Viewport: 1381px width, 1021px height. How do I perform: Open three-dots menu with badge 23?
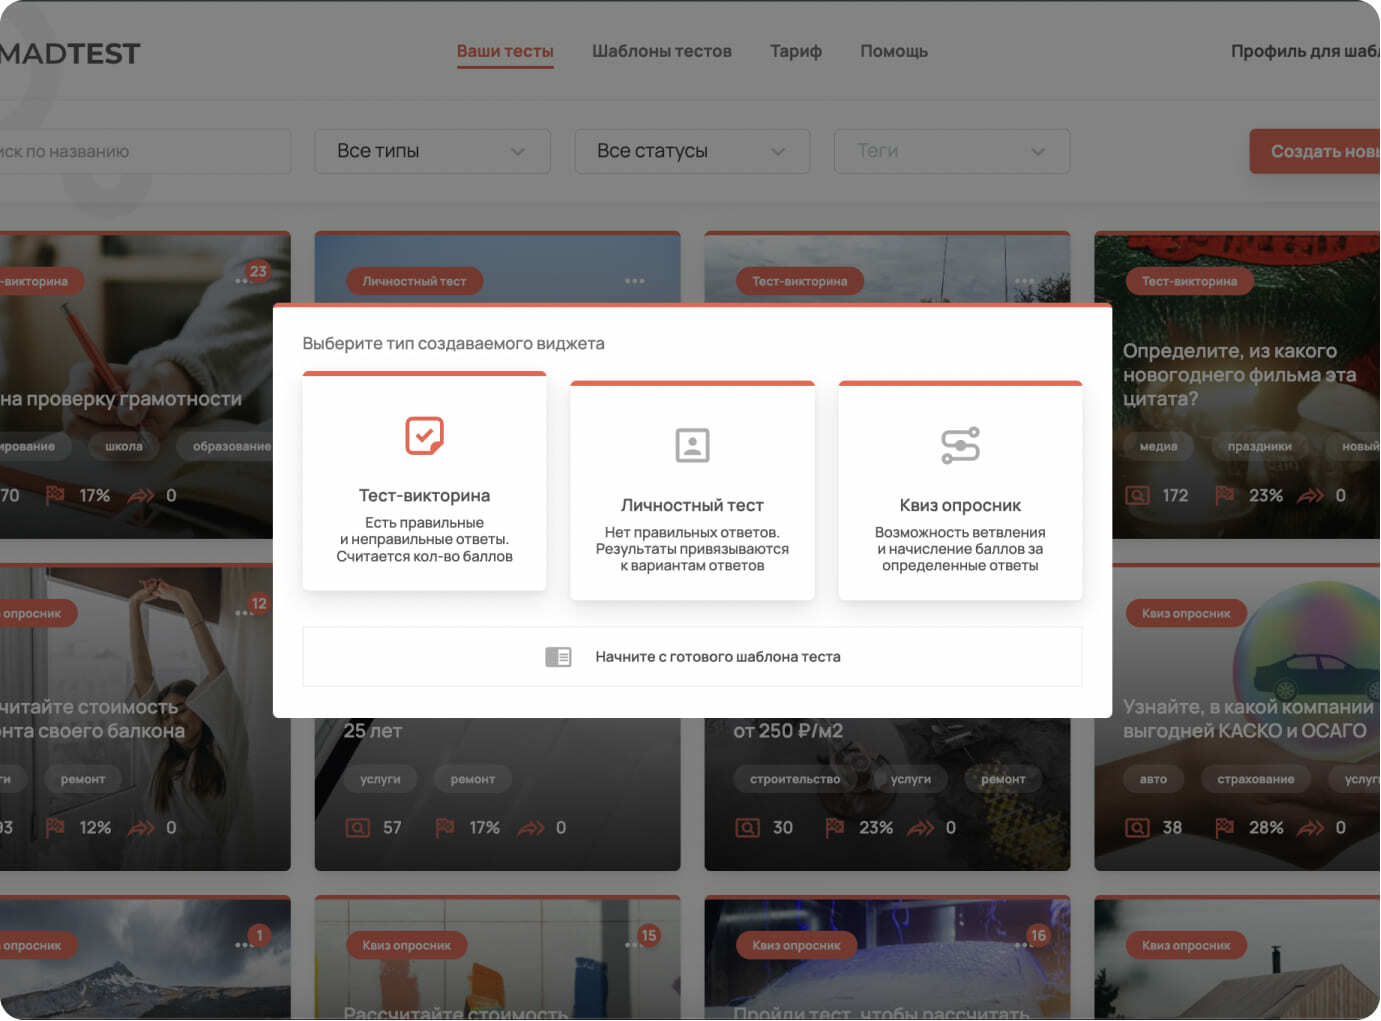click(242, 281)
